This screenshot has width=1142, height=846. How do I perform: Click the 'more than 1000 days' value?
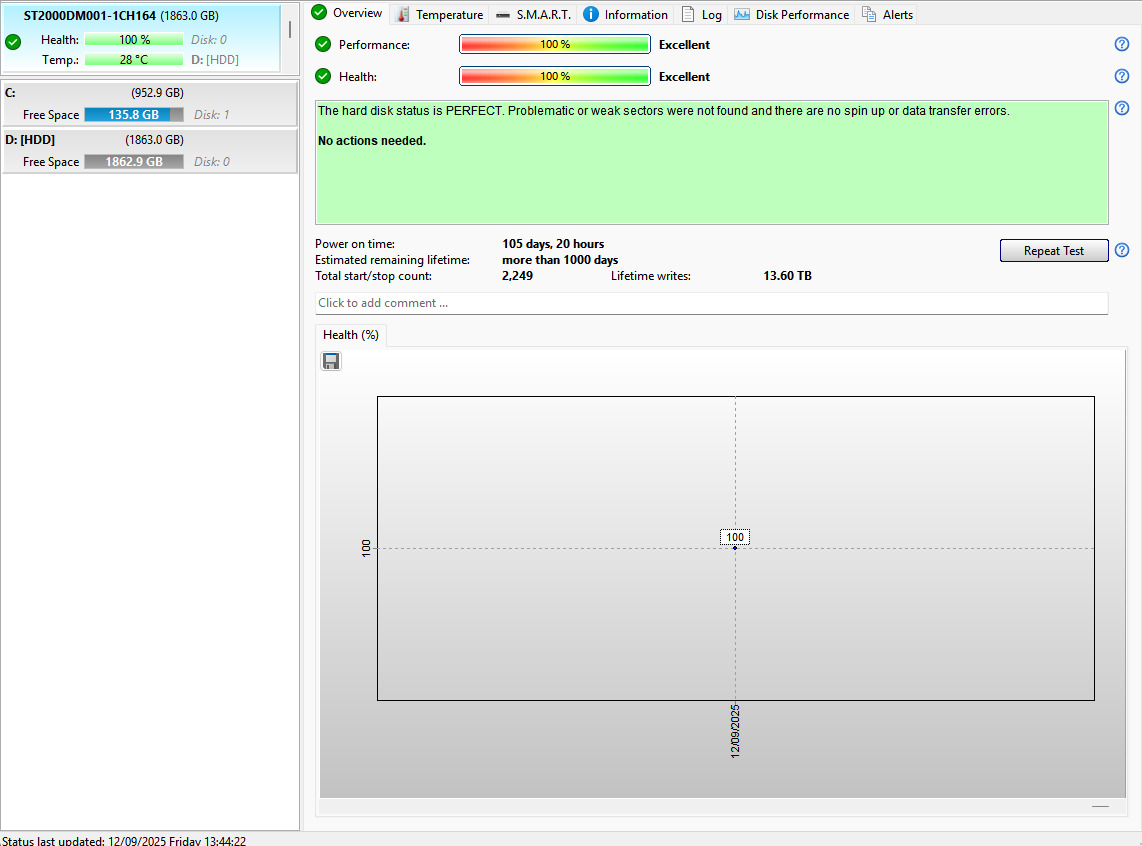click(x=560, y=260)
